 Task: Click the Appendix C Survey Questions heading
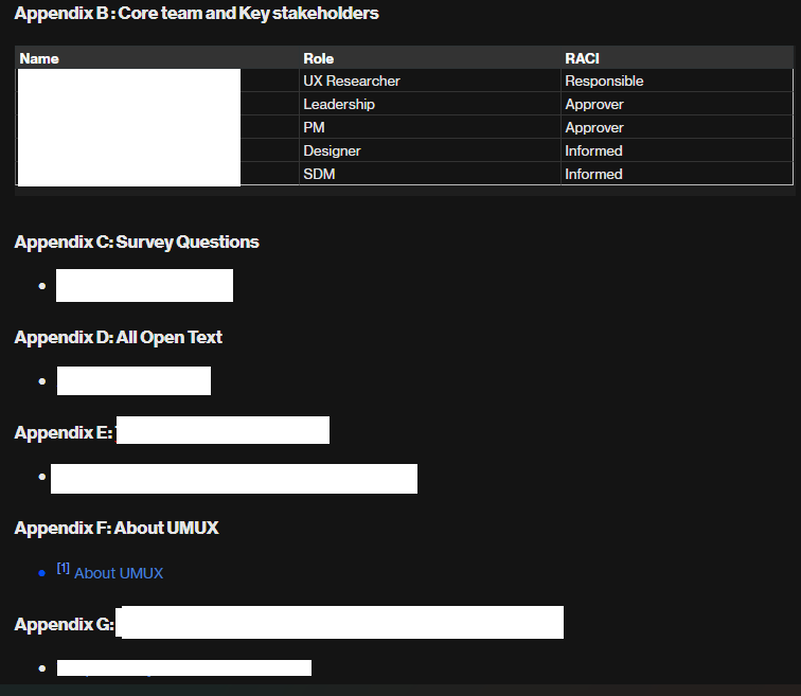click(136, 242)
